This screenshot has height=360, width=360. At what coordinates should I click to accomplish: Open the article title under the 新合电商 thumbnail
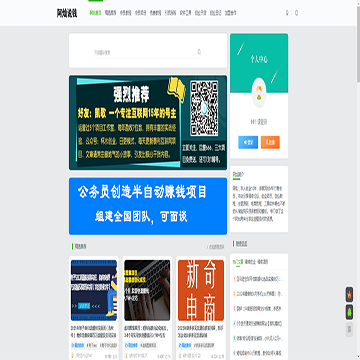pyautogui.click(x=201, y=332)
